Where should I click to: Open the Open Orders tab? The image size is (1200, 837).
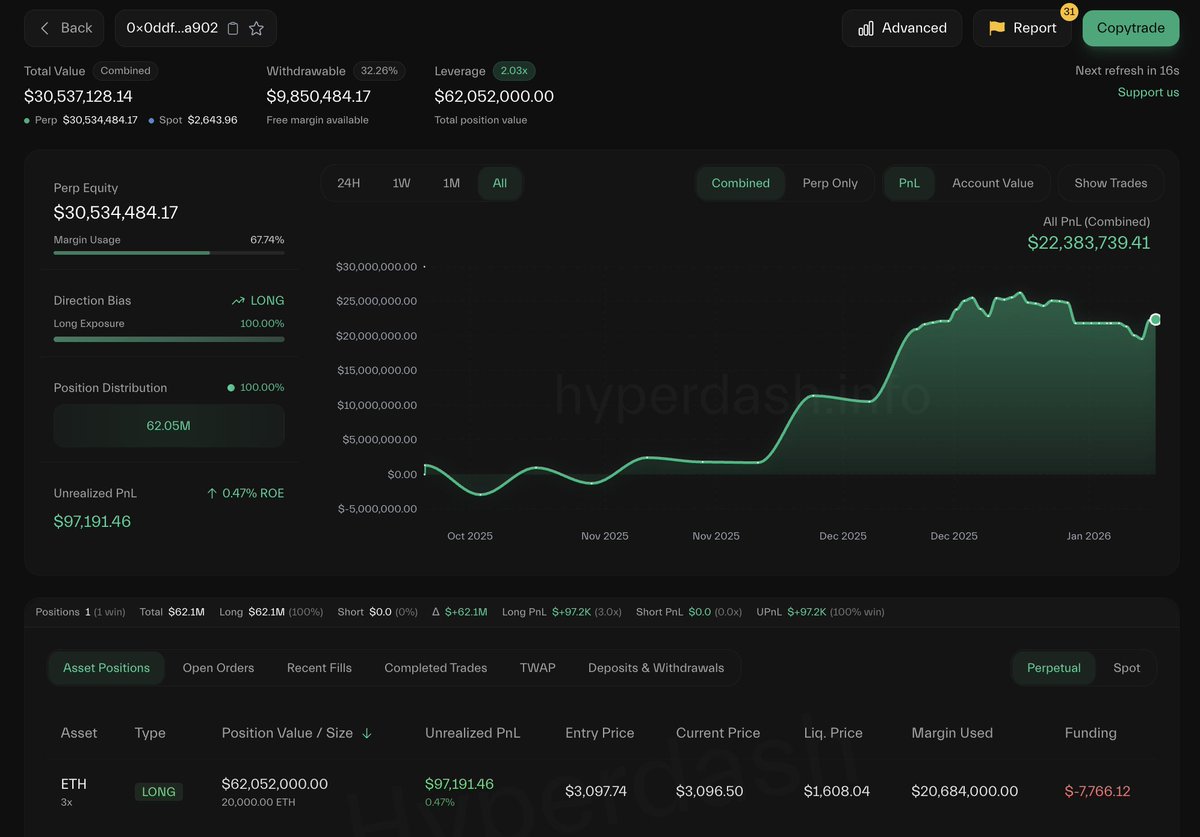[218, 668]
